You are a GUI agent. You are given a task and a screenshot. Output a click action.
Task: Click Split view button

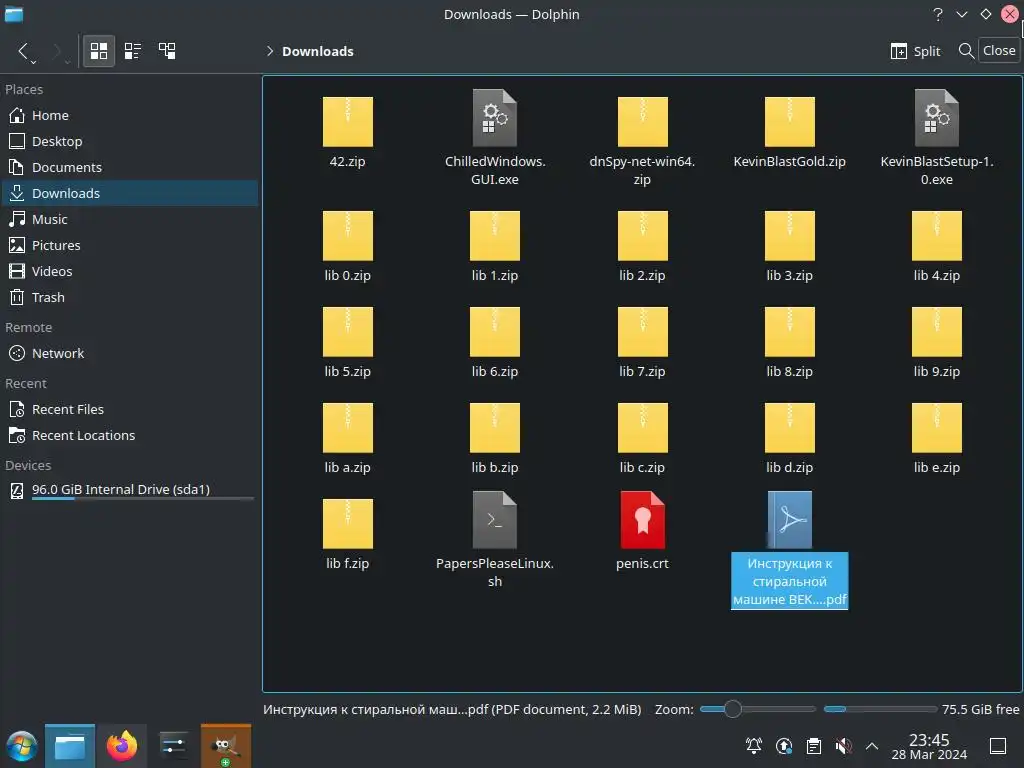(916, 51)
